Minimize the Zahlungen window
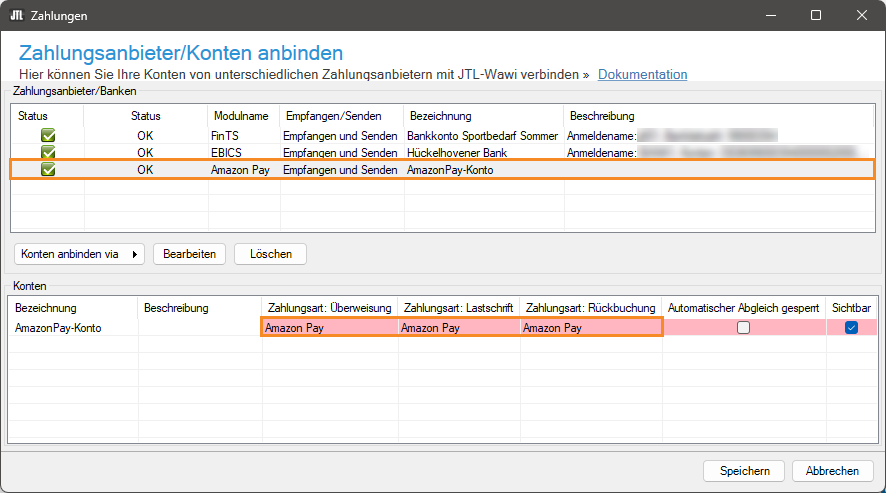Screen dimensions: 886x493 point(770,16)
